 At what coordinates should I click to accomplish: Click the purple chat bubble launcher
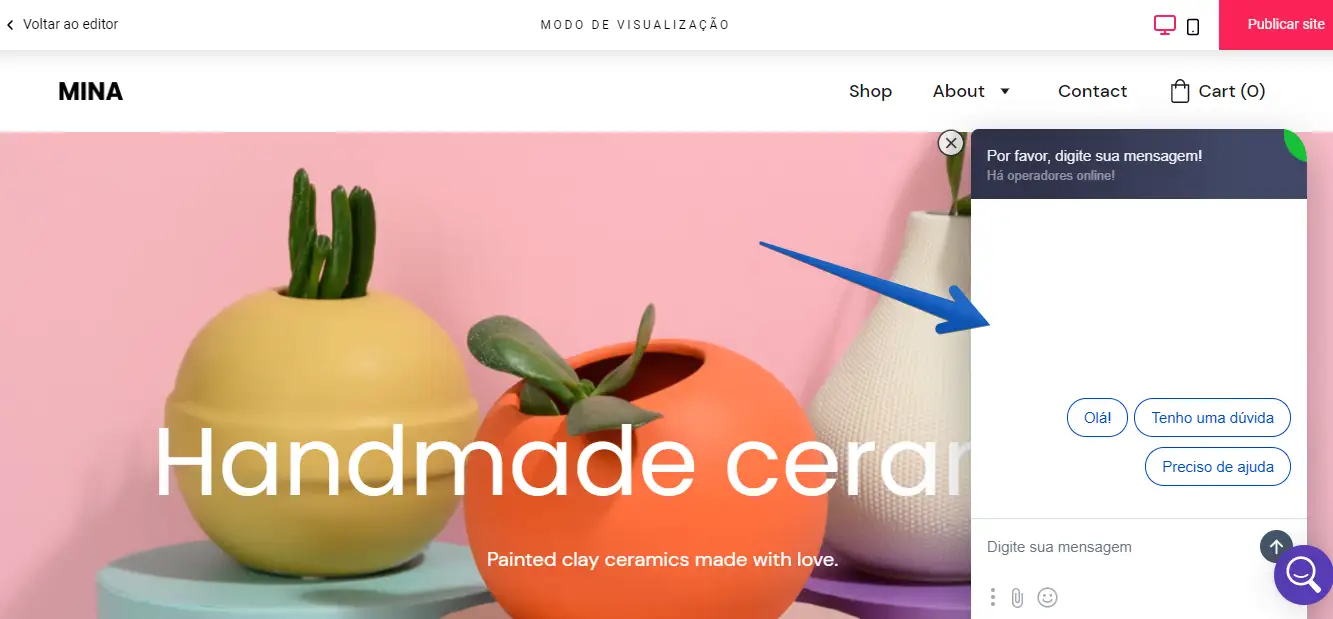coord(1304,575)
